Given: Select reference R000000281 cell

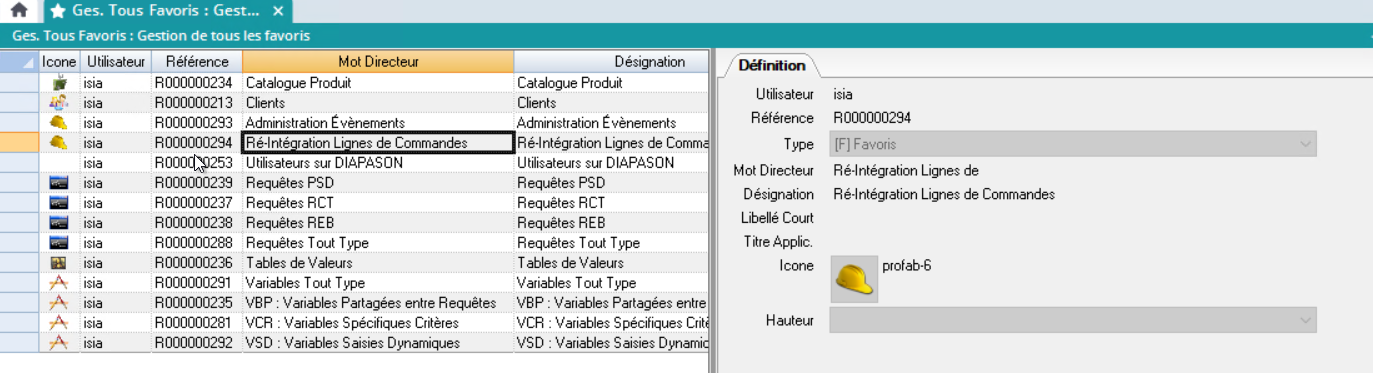Looking at the screenshot, I should [x=197, y=323].
